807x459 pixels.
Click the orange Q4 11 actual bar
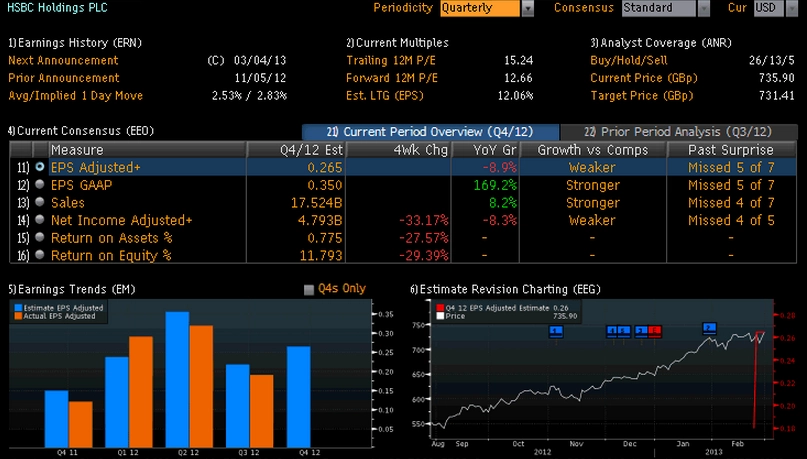(81, 425)
